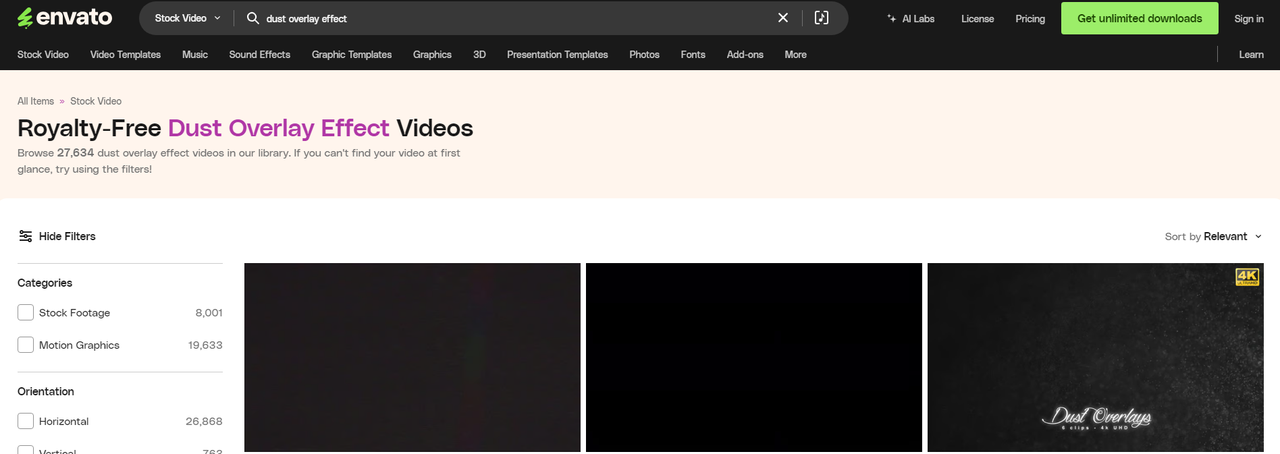Check the Motion Graphics checkbox
Viewport: 1280px width, 454px height.
point(26,345)
